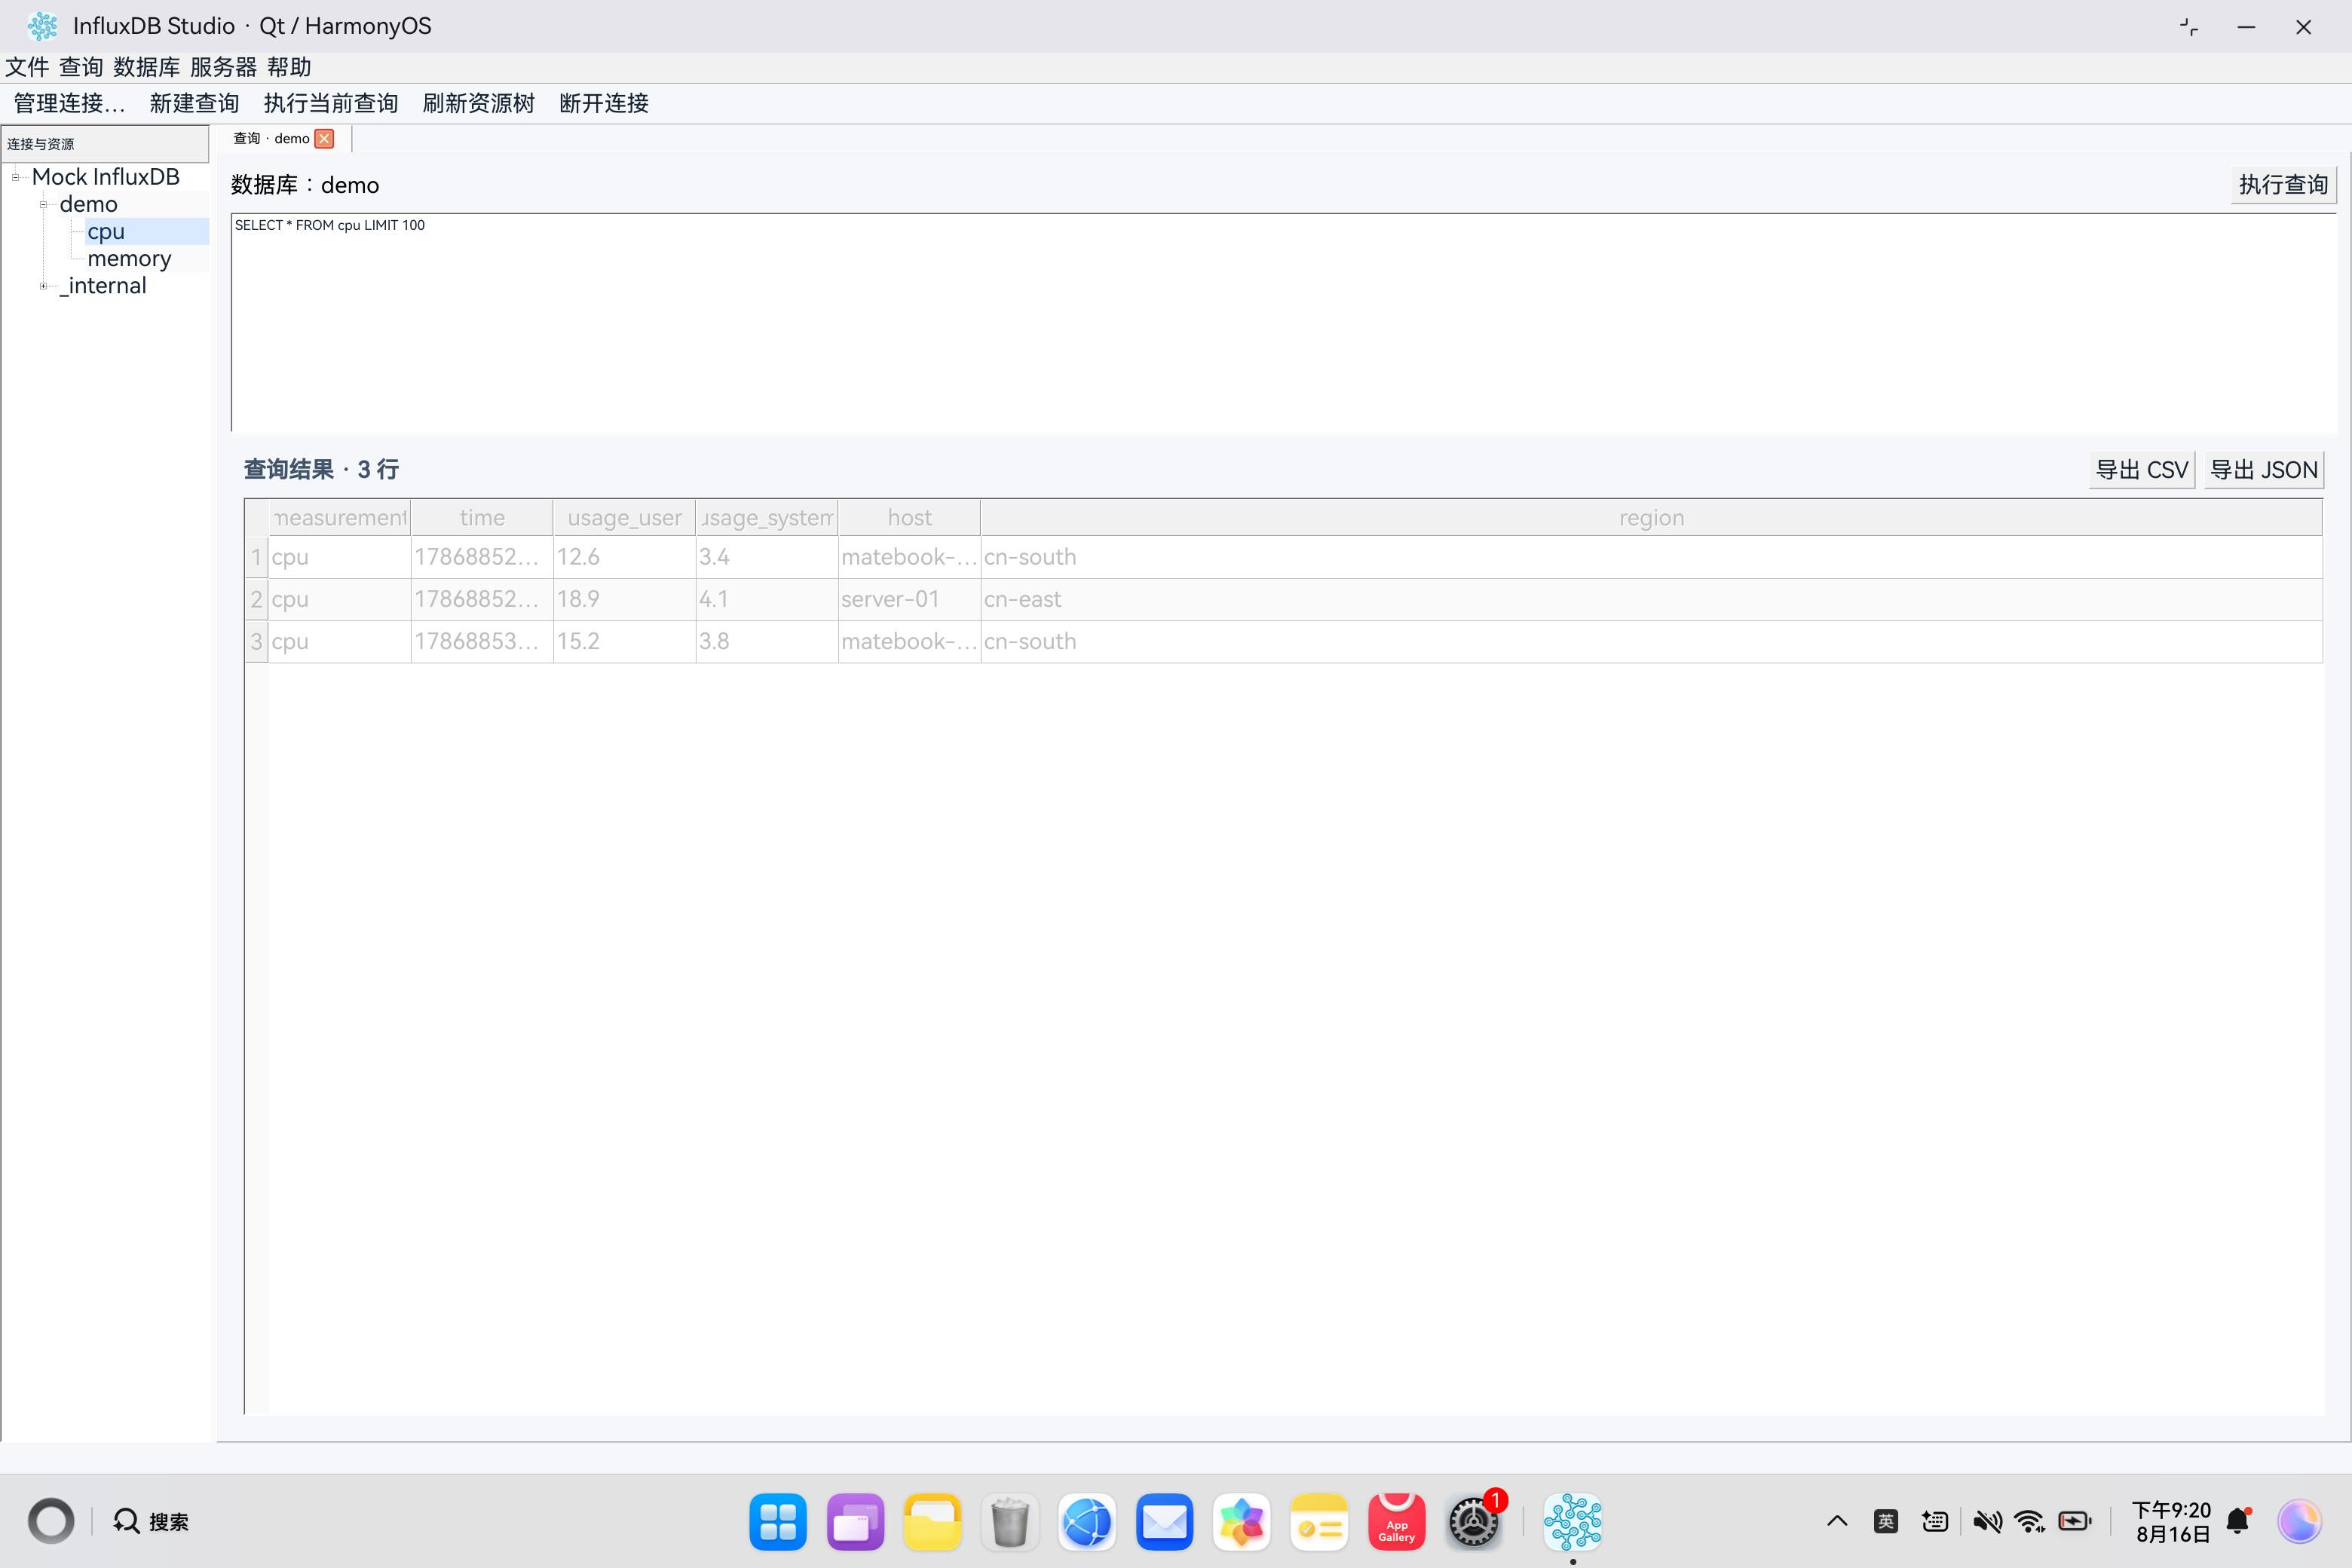
Task: Open the 服务器 menu
Action: point(223,67)
